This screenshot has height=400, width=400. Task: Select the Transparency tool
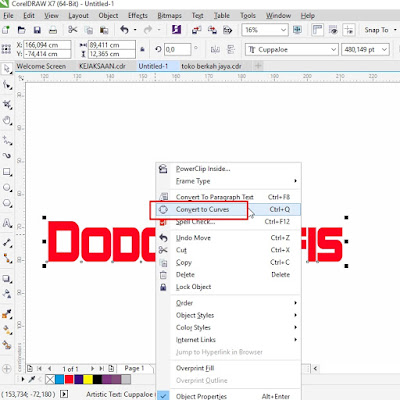7,294
